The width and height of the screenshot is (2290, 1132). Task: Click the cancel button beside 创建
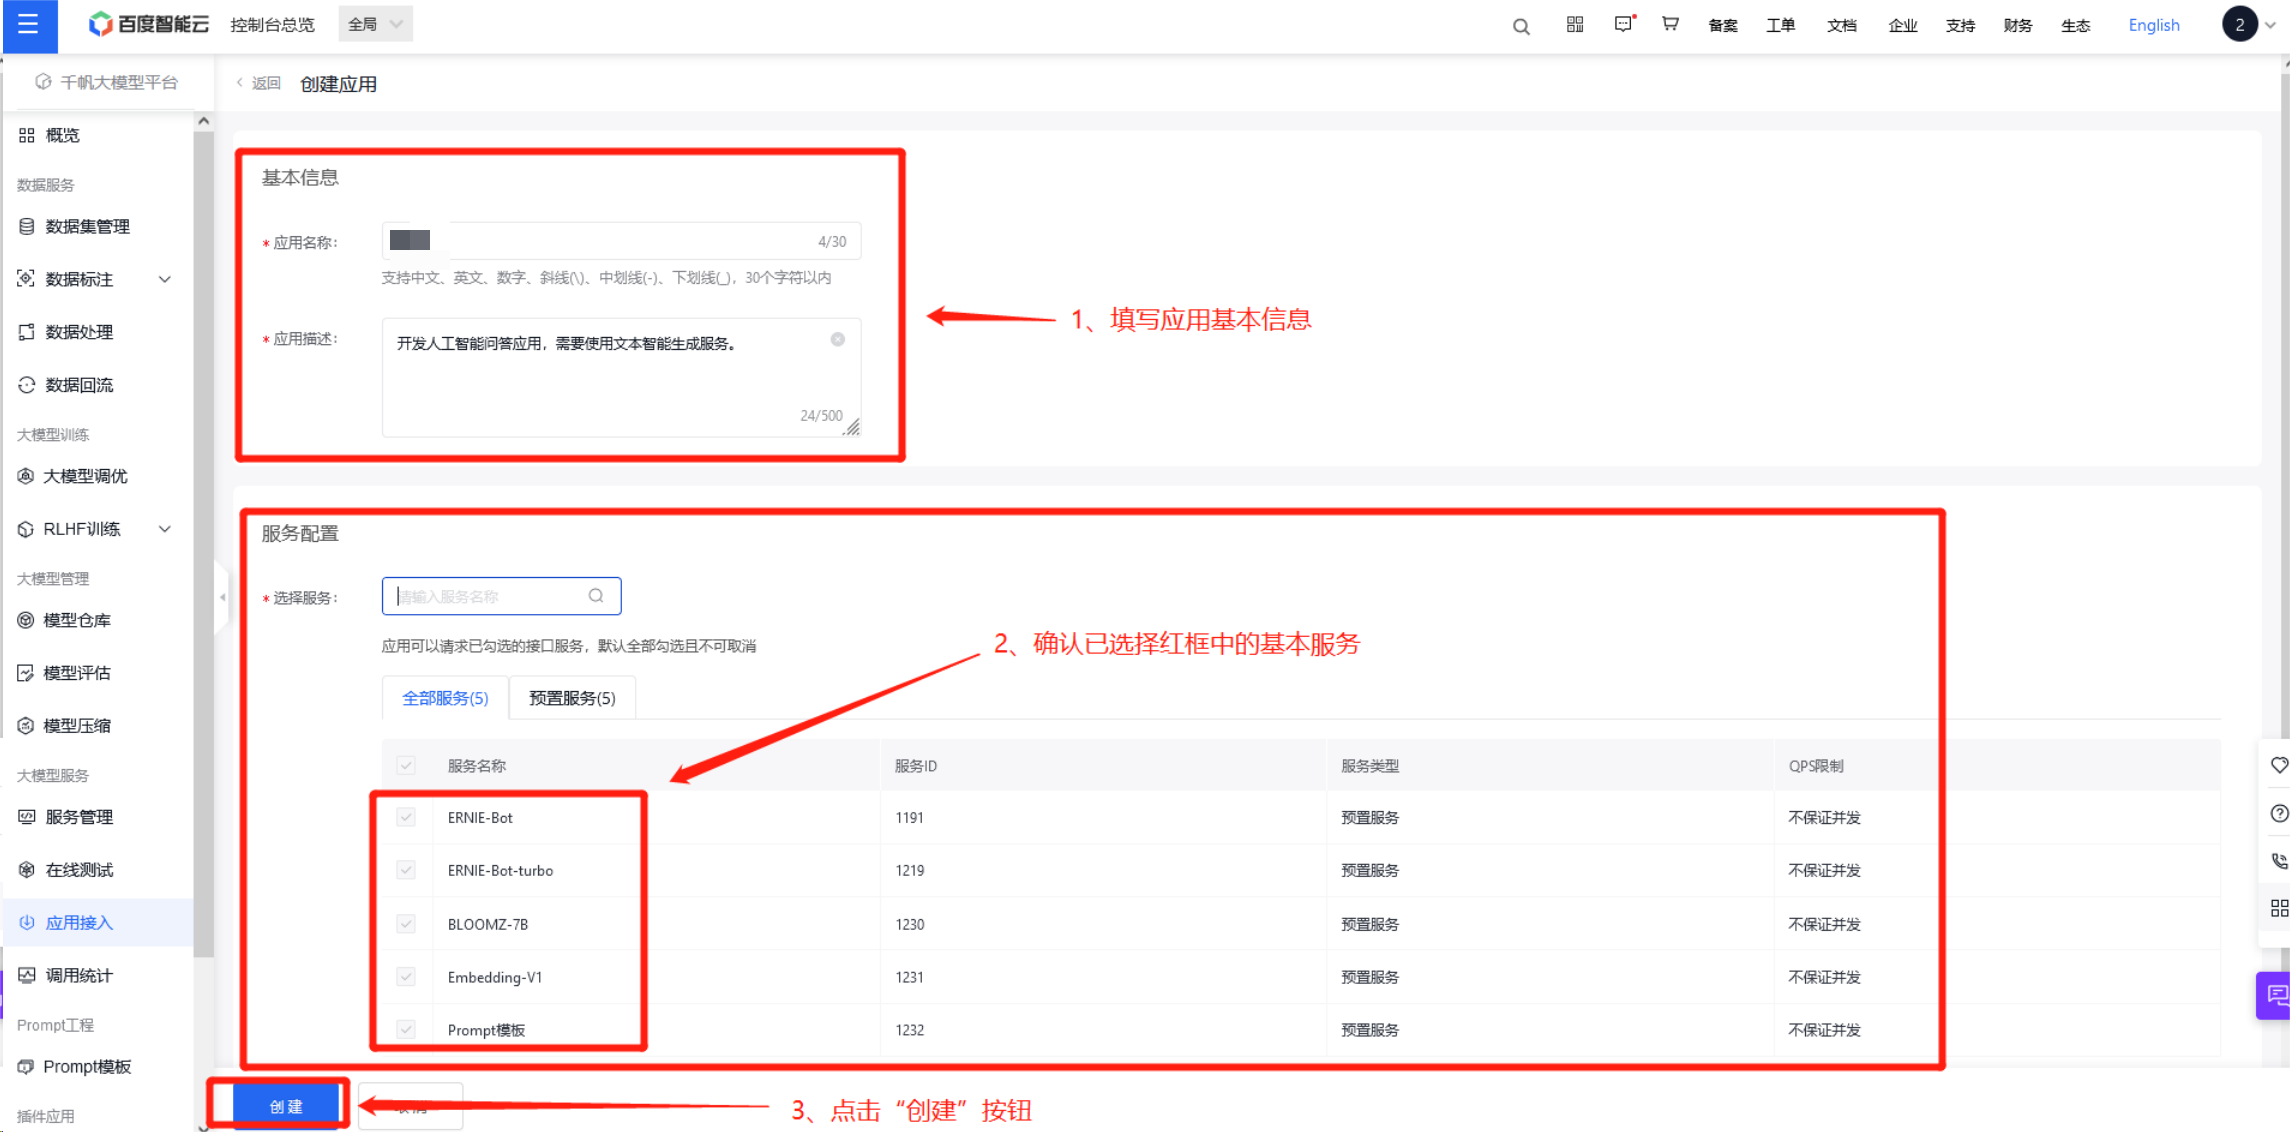click(x=411, y=1106)
